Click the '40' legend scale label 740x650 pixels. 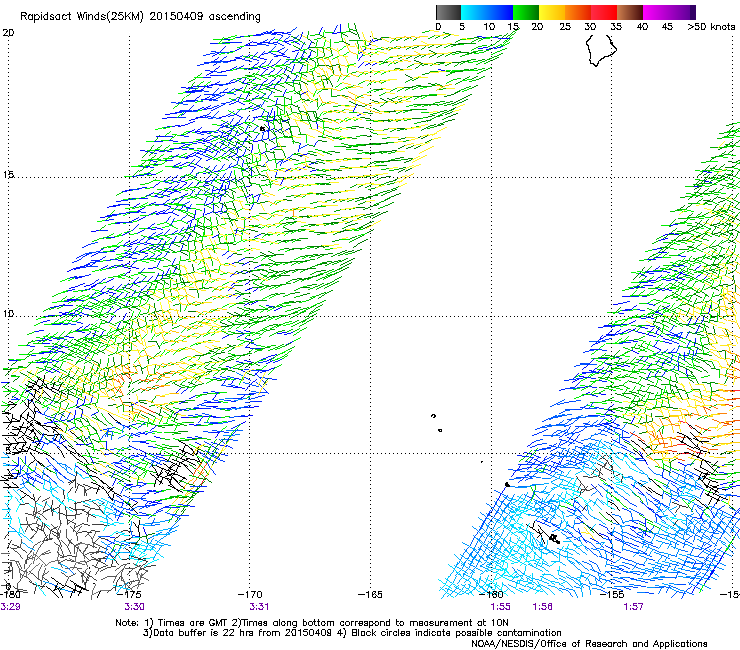(x=642, y=27)
